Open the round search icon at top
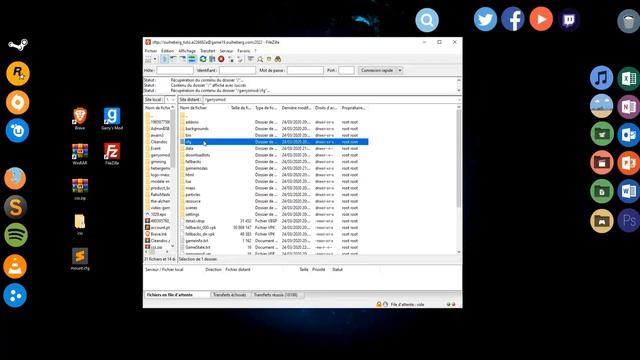Screen dimensions: 640x360 [427, 20]
